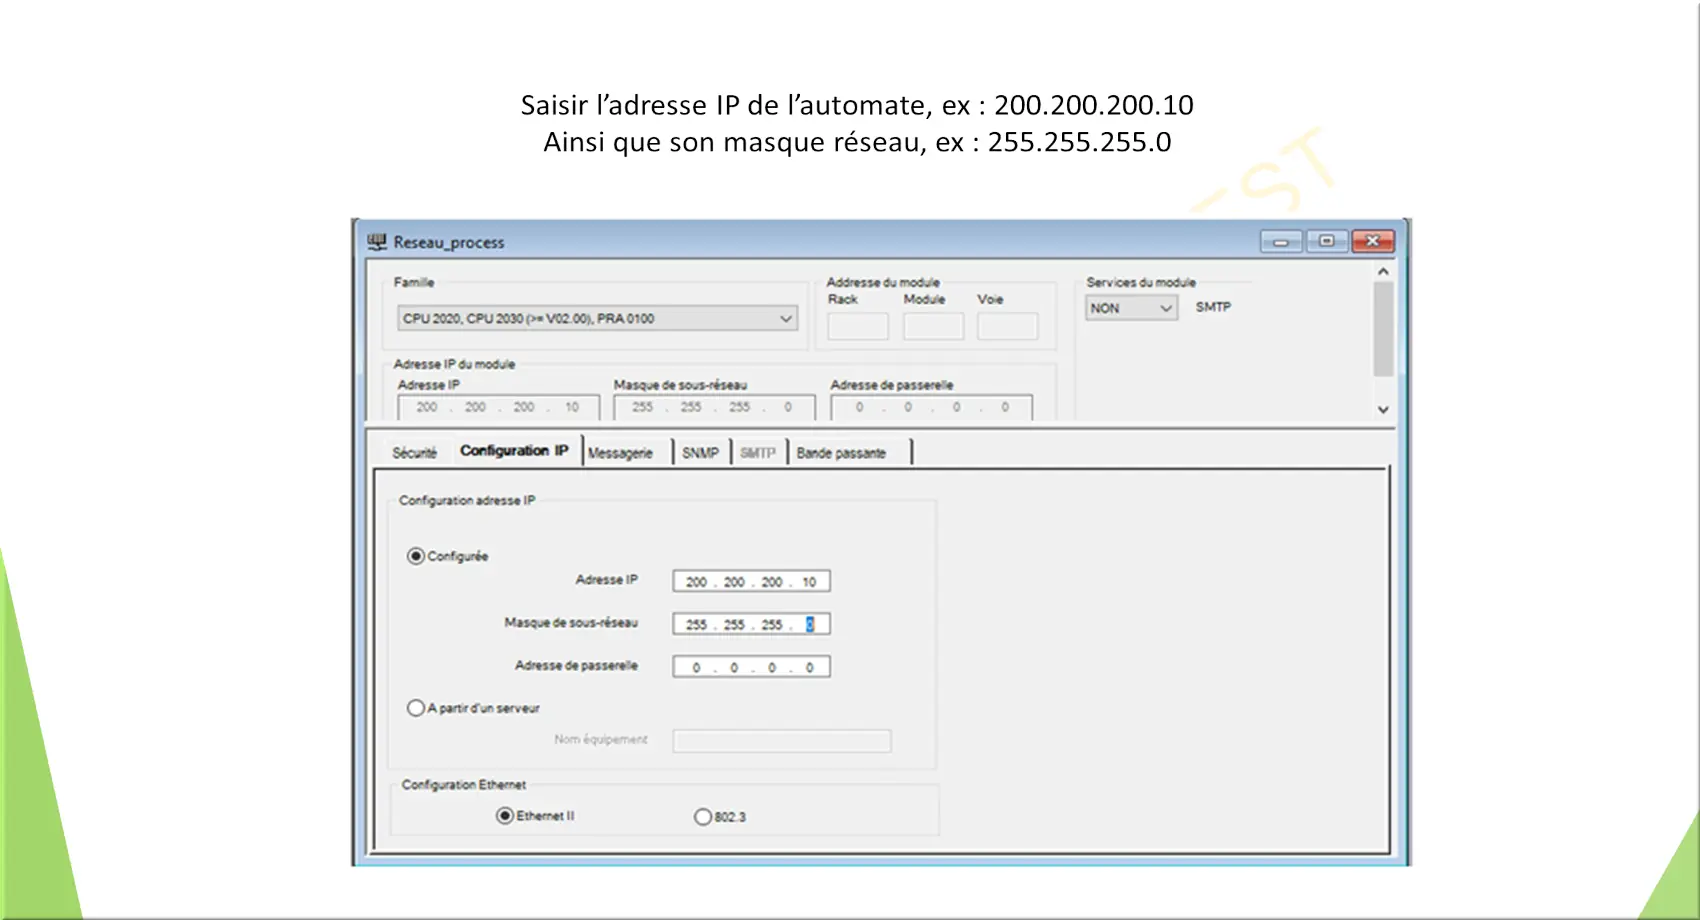
Task: Click the Famille label
Action: [414, 282]
